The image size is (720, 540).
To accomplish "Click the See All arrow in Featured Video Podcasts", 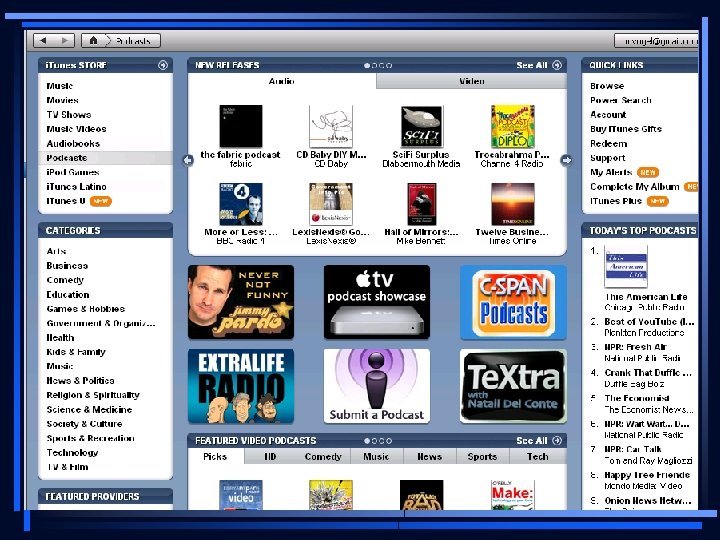I will [557, 440].
